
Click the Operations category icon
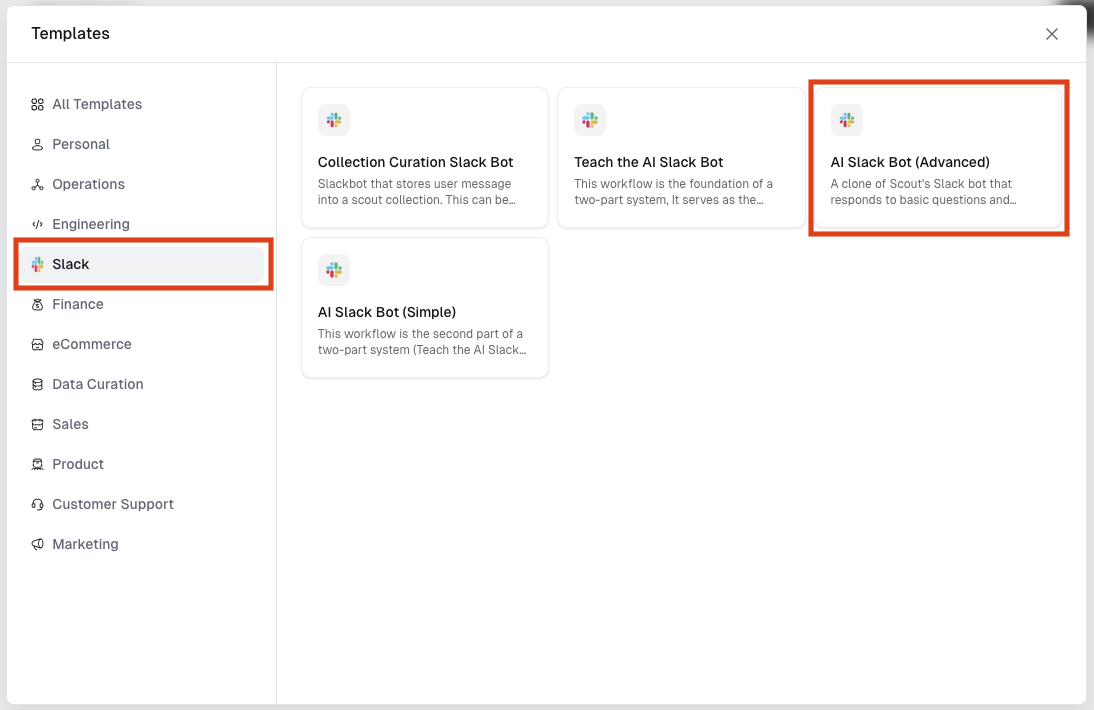[38, 184]
